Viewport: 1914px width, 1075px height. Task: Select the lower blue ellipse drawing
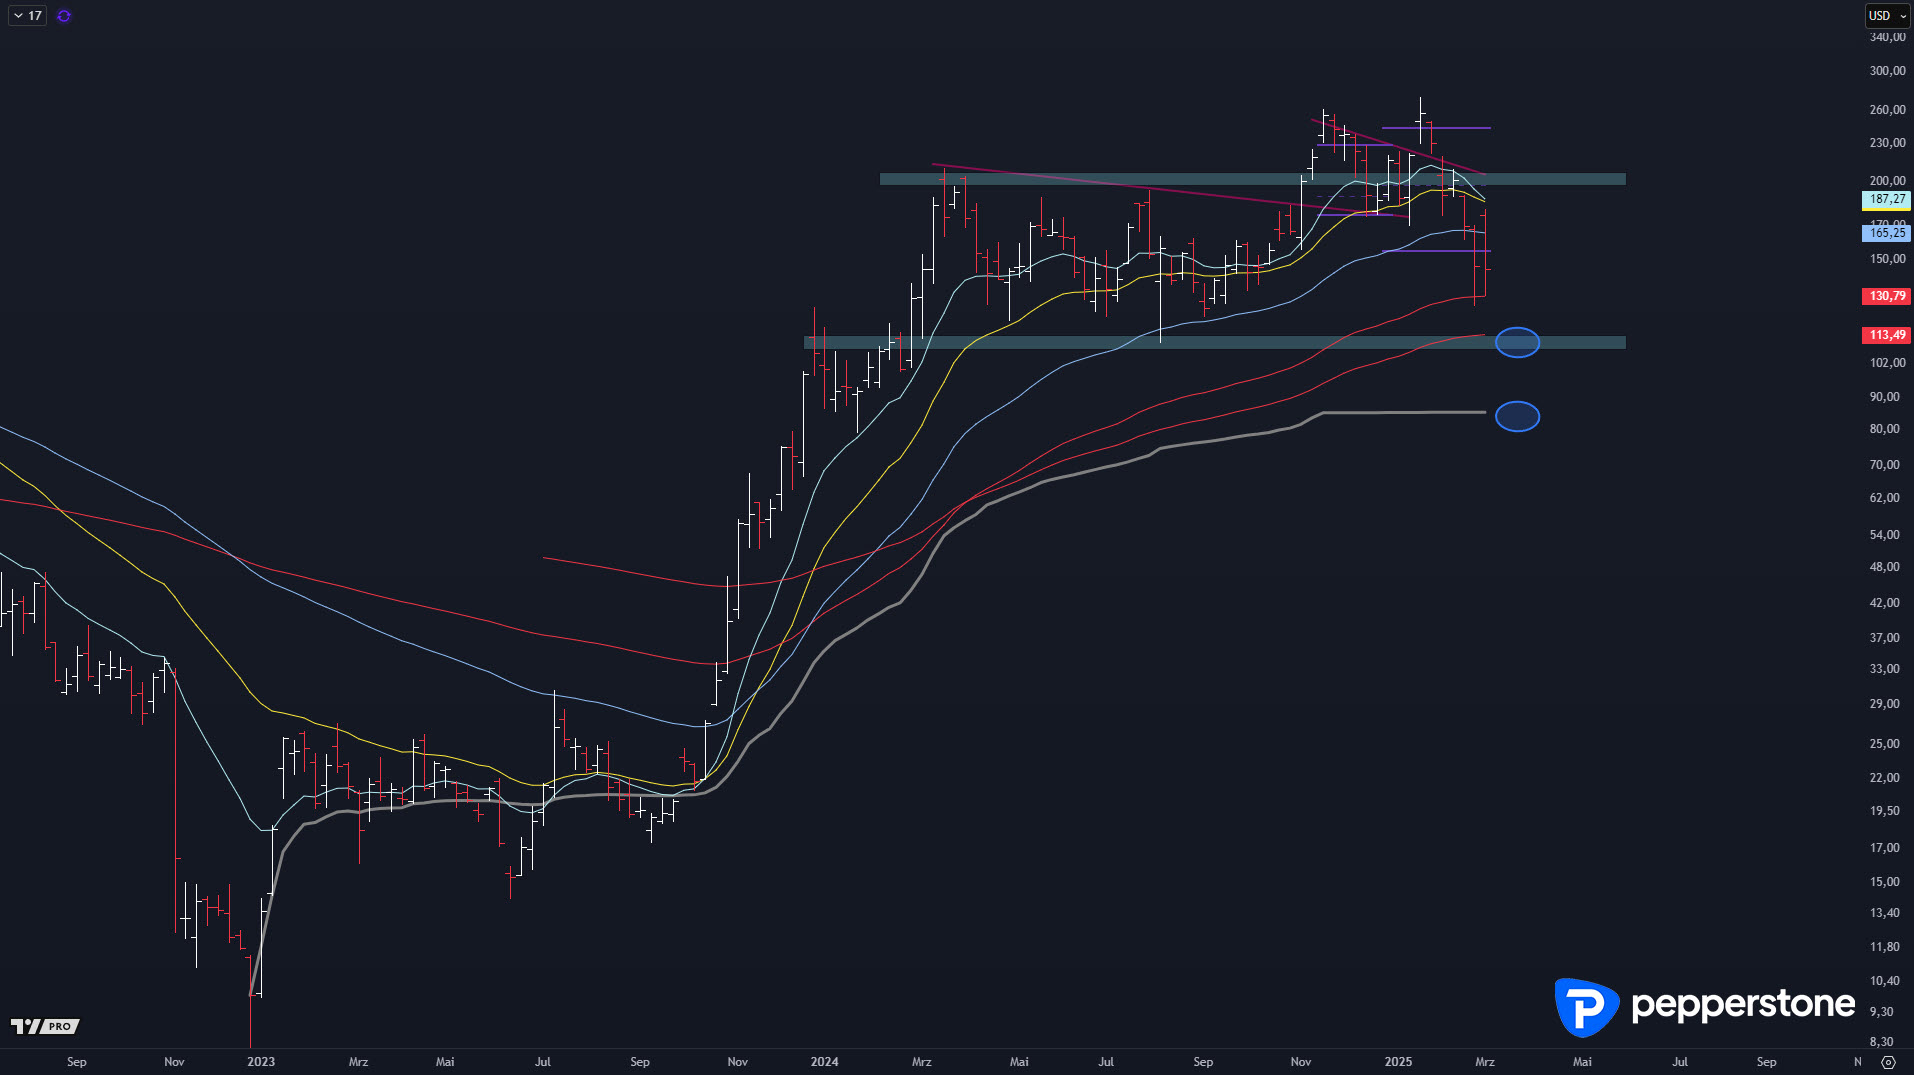(1517, 416)
